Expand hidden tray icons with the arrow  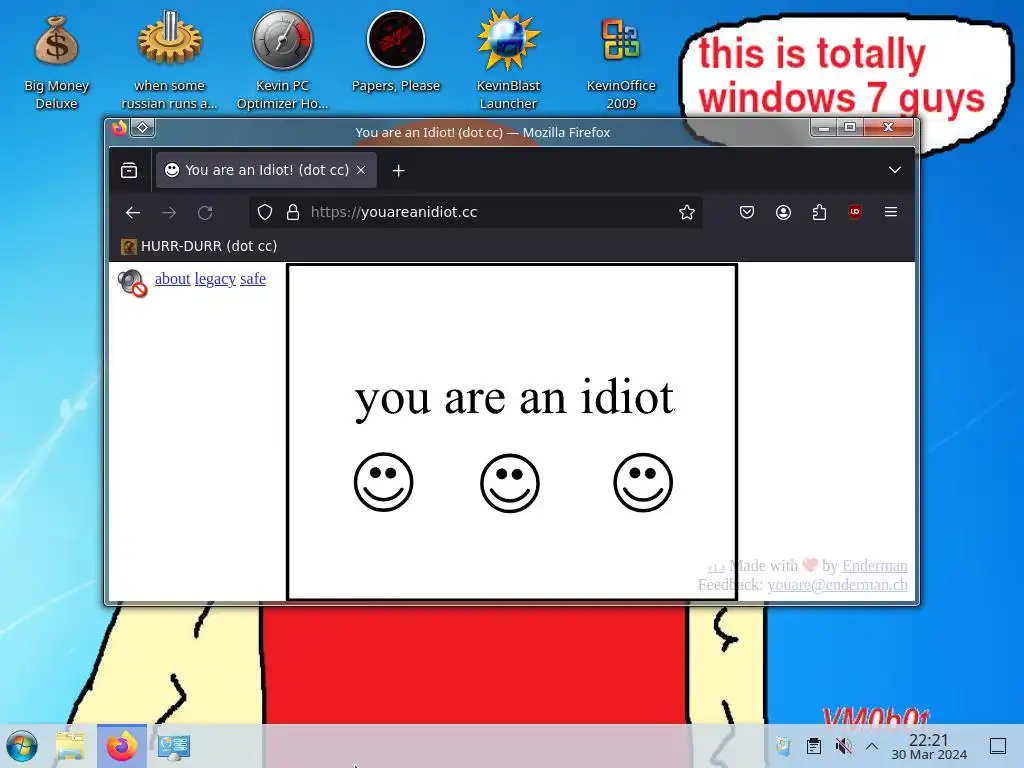click(872, 746)
